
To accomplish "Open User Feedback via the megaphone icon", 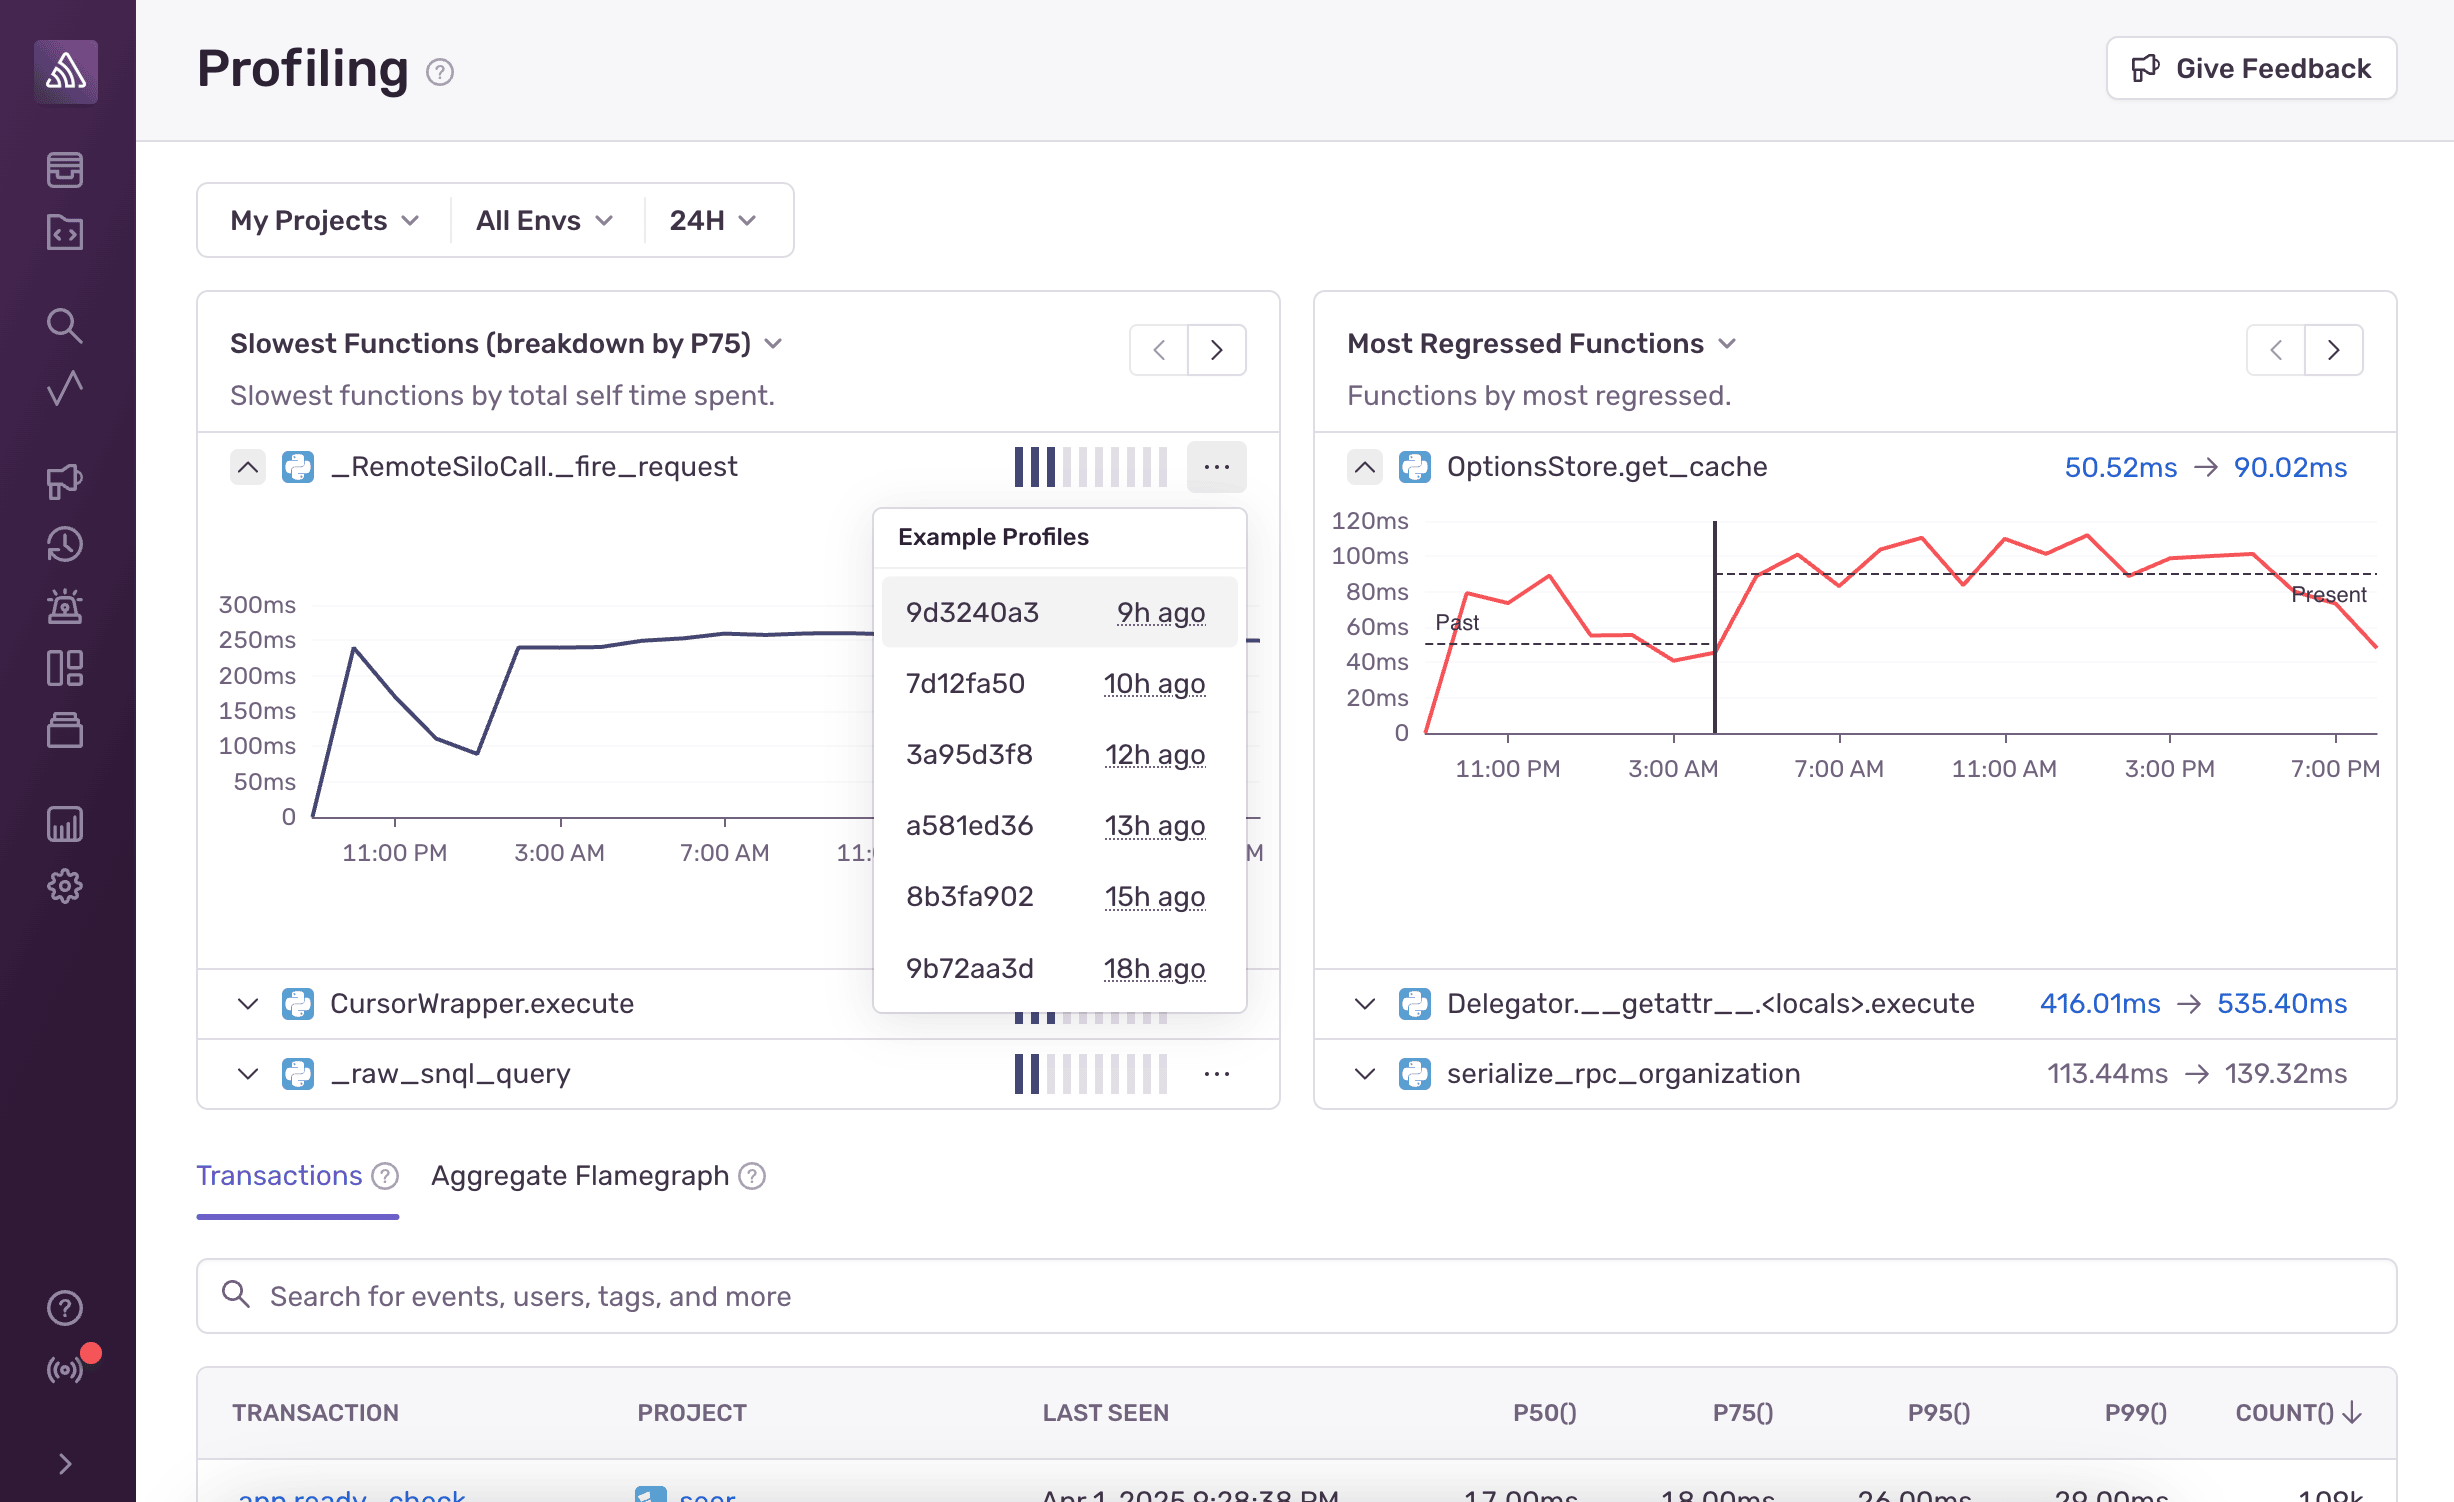I will pos(65,482).
